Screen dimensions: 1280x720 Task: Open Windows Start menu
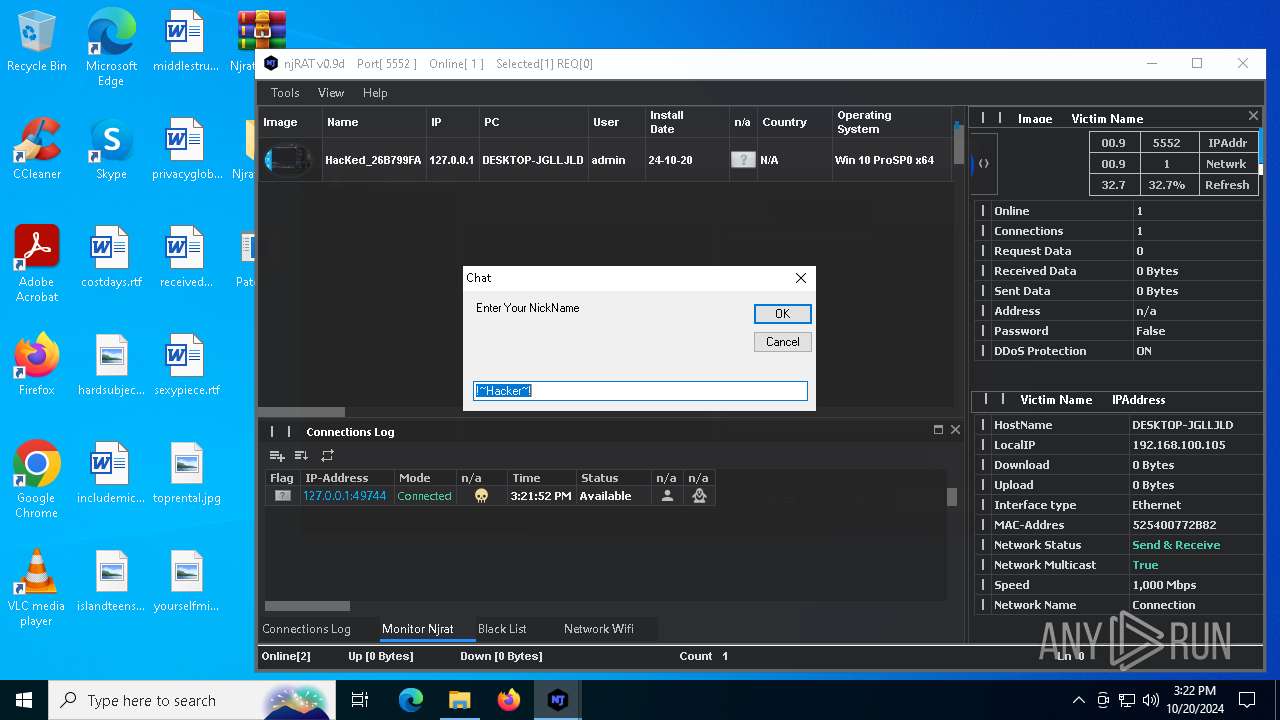coord(24,700)
